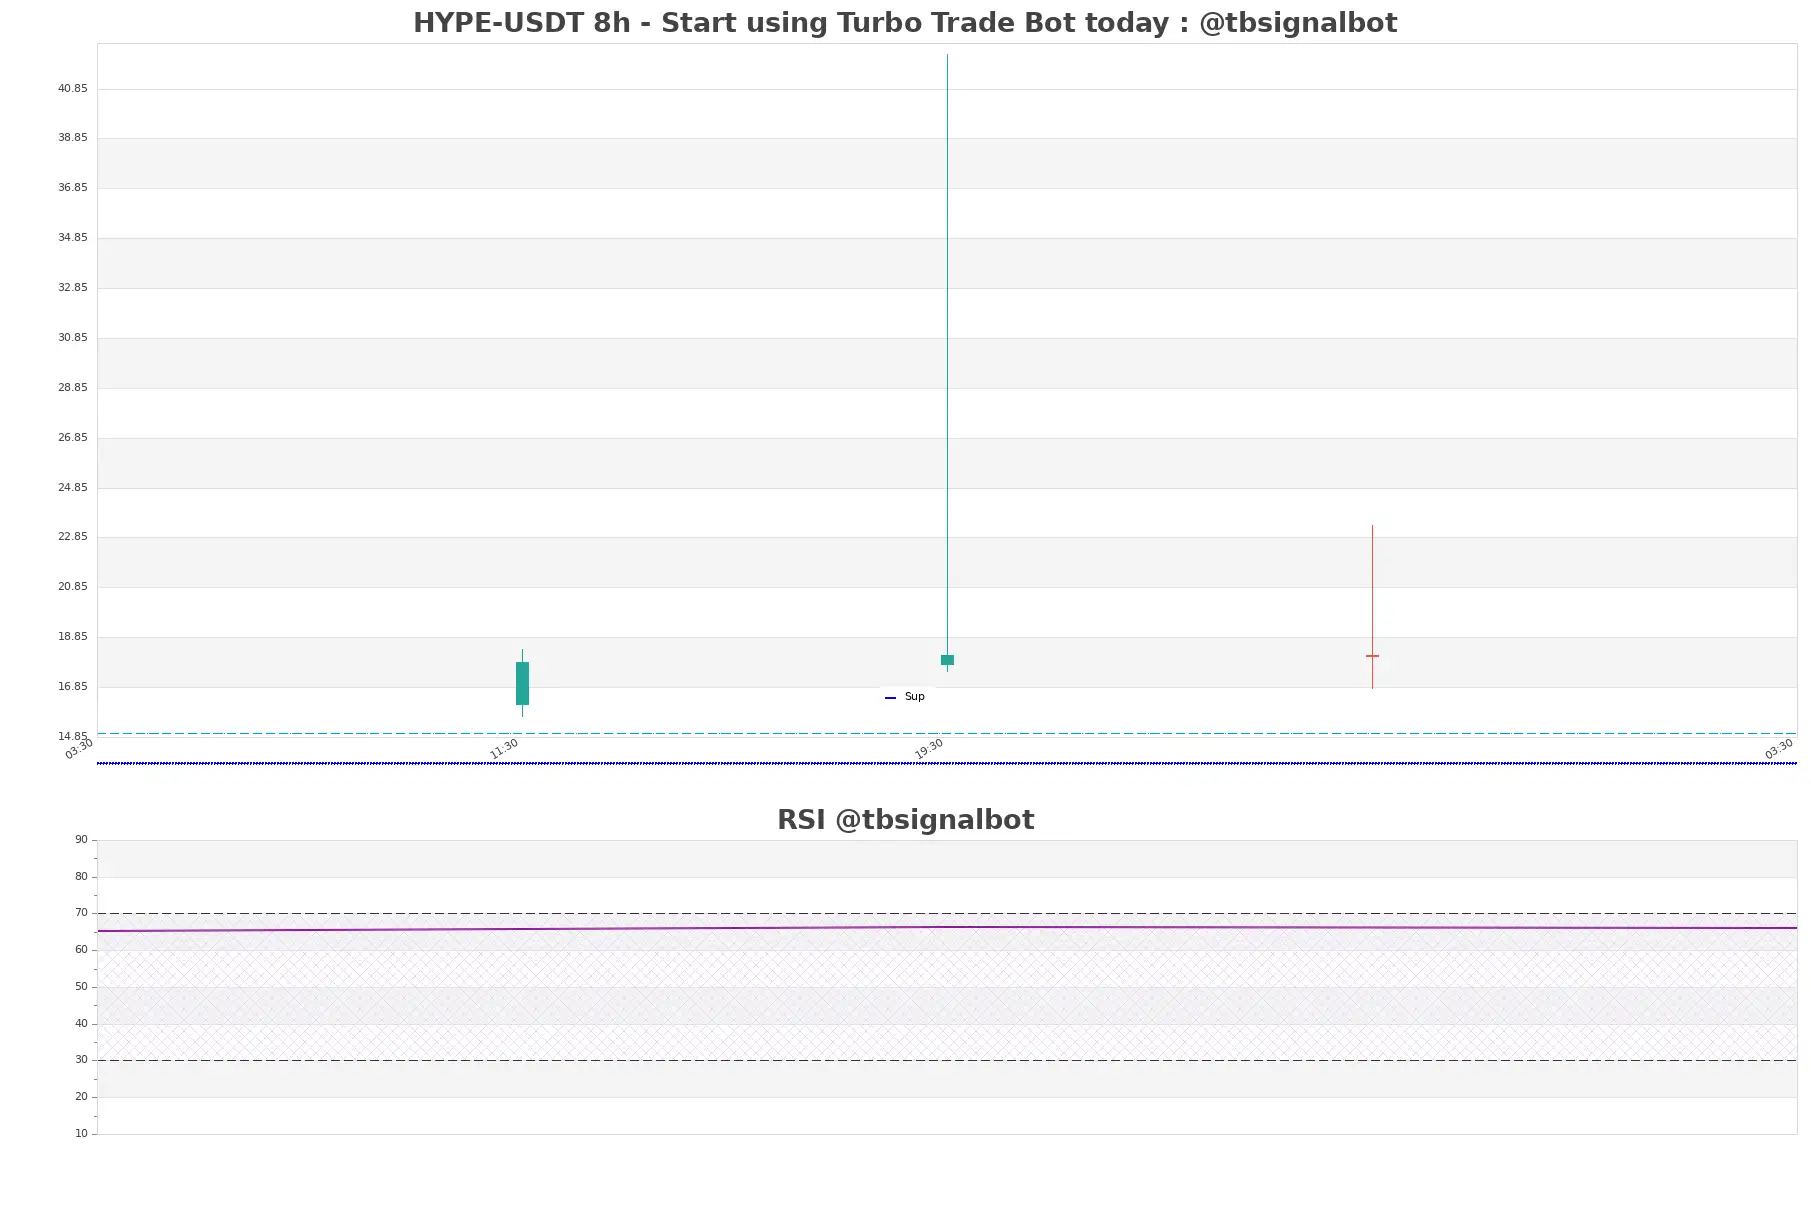The width and height of the screenshot is (1811, 1208).
Task: Click the tall upper wick of 19:30 candle
Action: point(947,354)
